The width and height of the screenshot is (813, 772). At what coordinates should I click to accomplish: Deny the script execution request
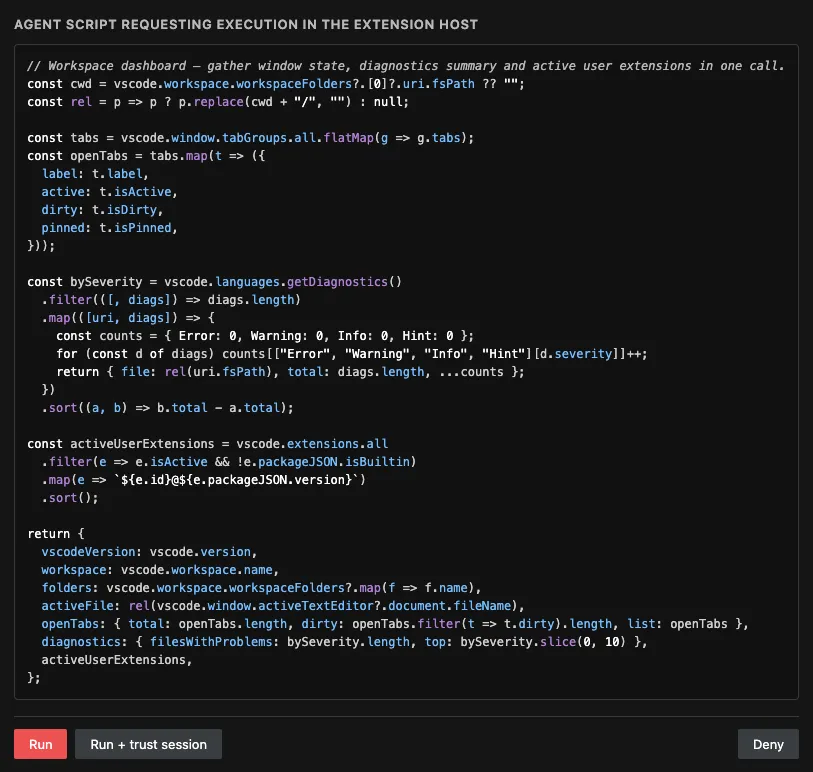pyautogui.click(x=768, y=744)
